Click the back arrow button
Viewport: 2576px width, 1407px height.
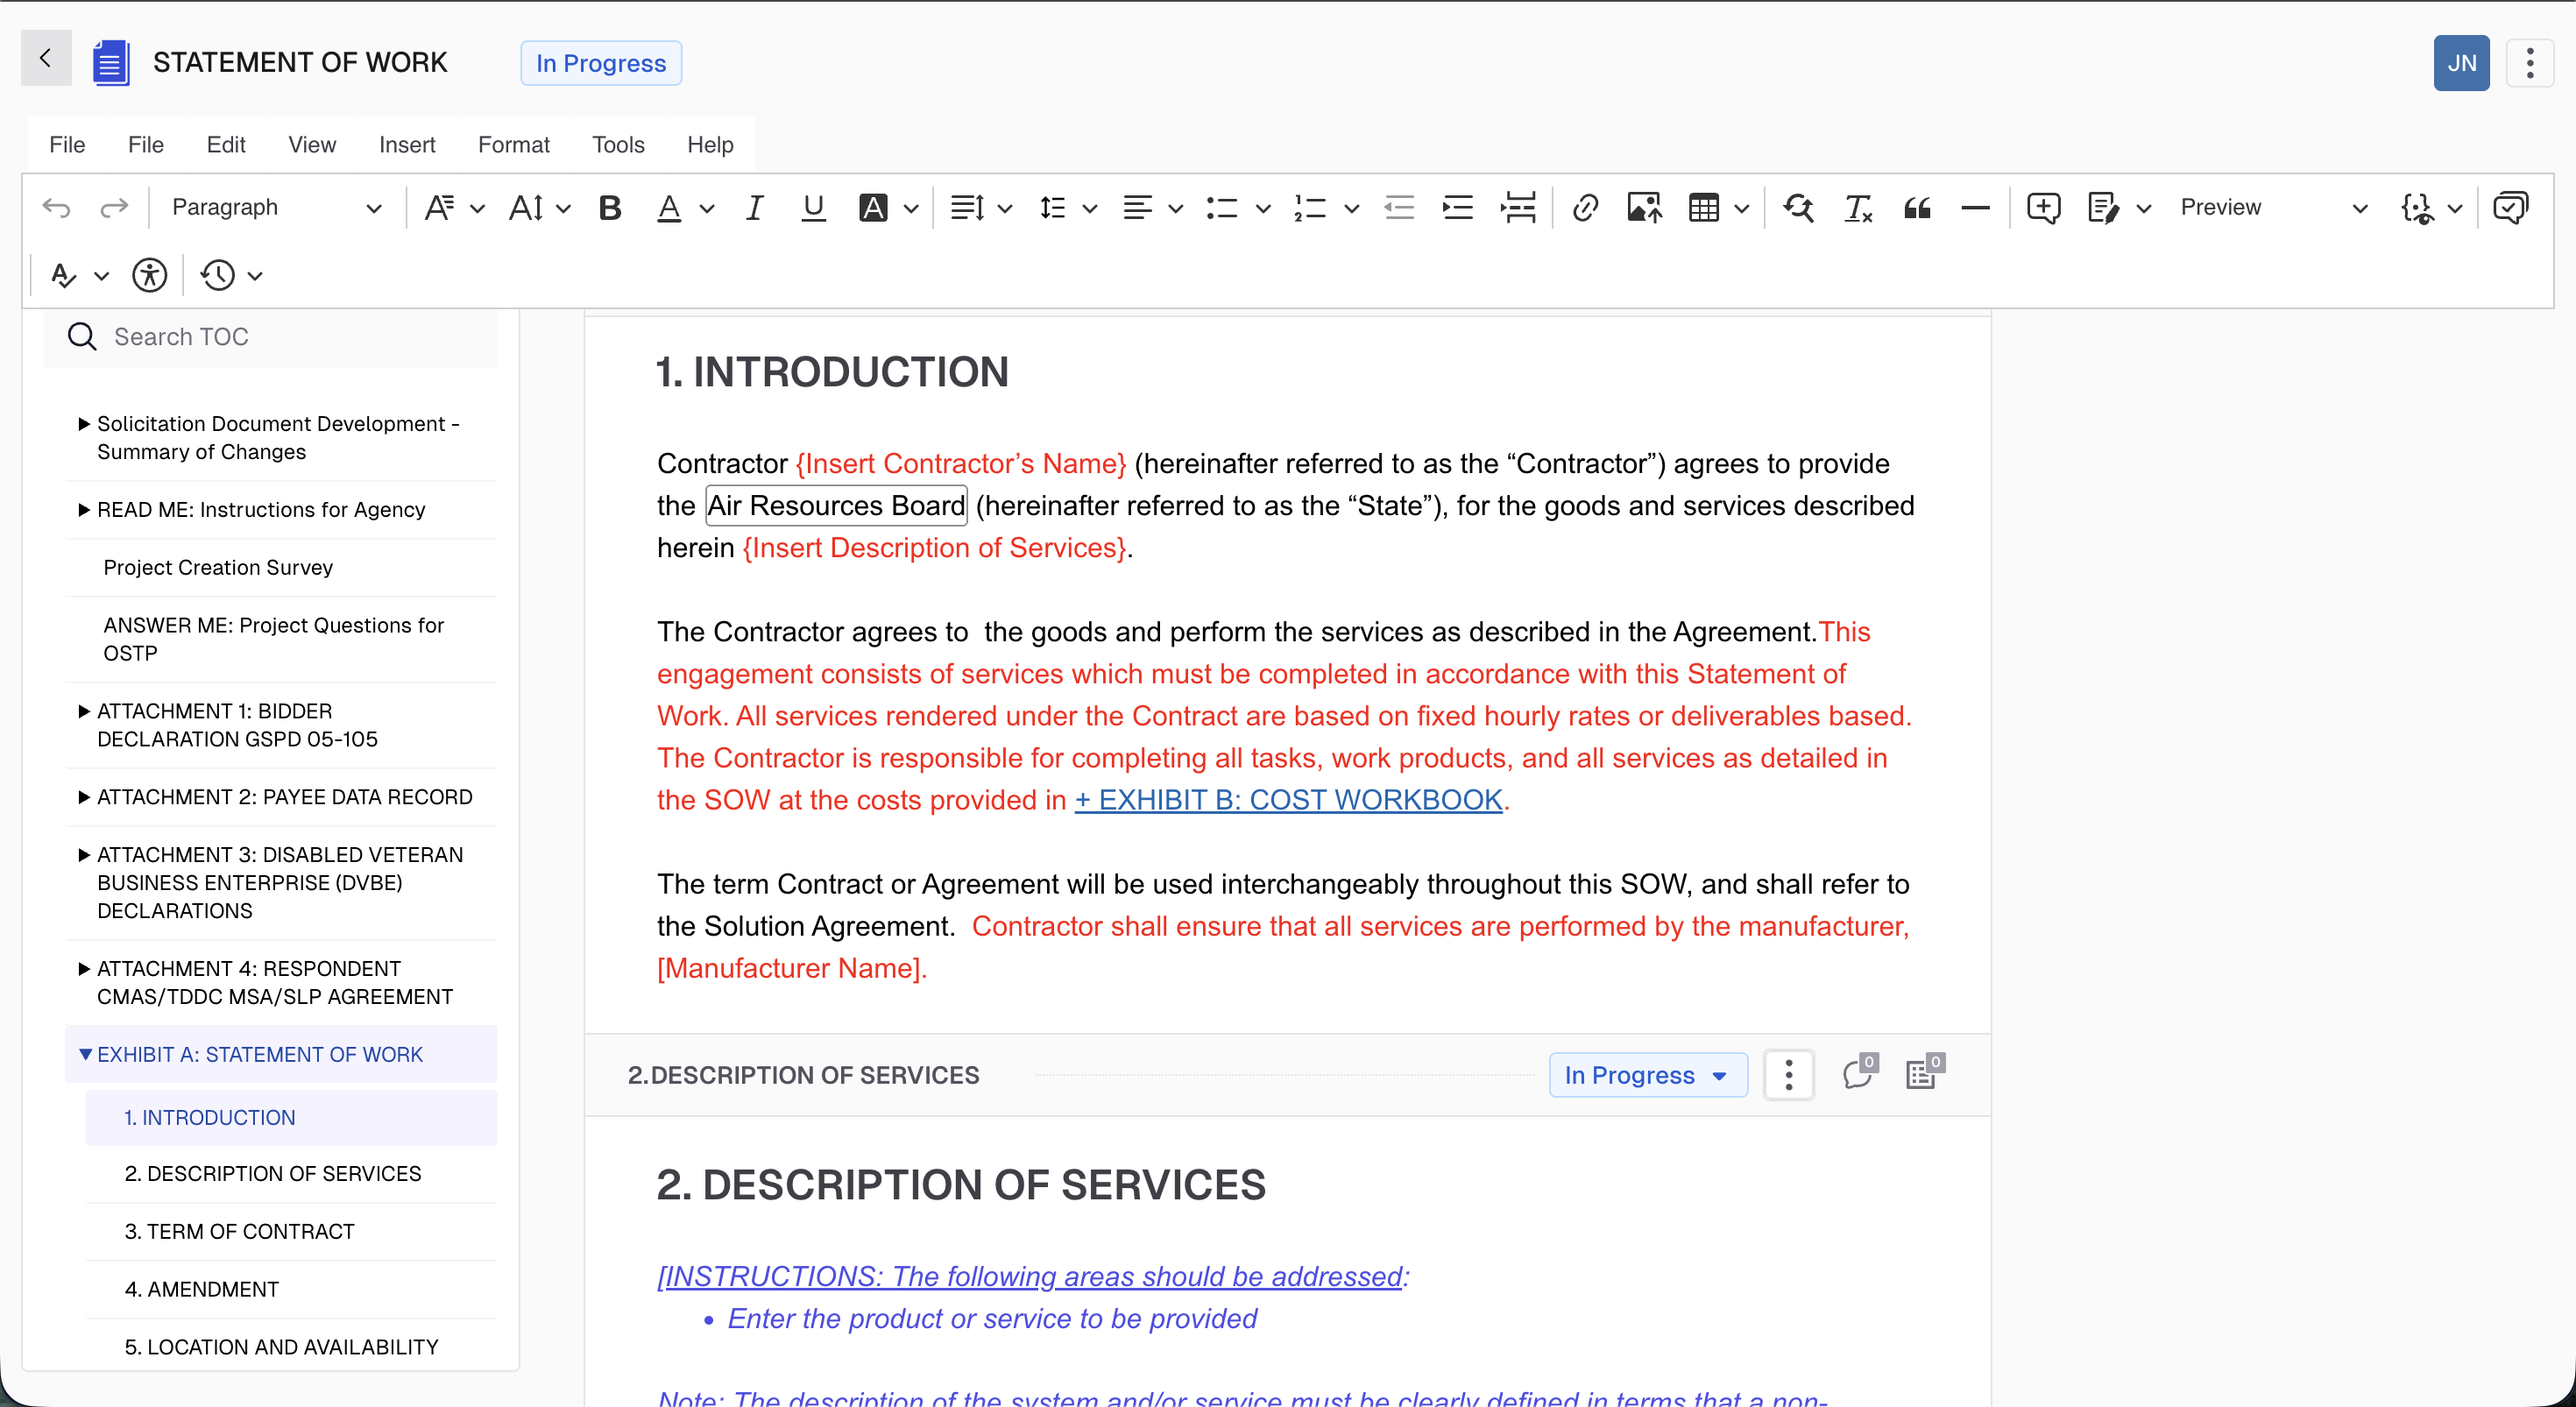click(46, 58)
